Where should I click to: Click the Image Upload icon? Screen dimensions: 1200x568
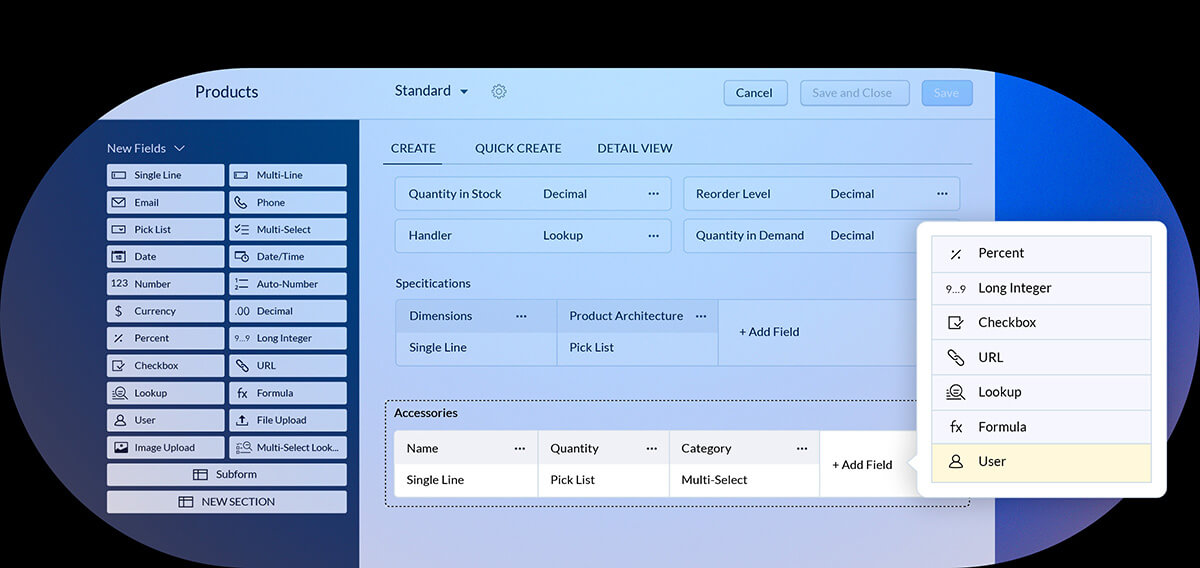point(120,447)
